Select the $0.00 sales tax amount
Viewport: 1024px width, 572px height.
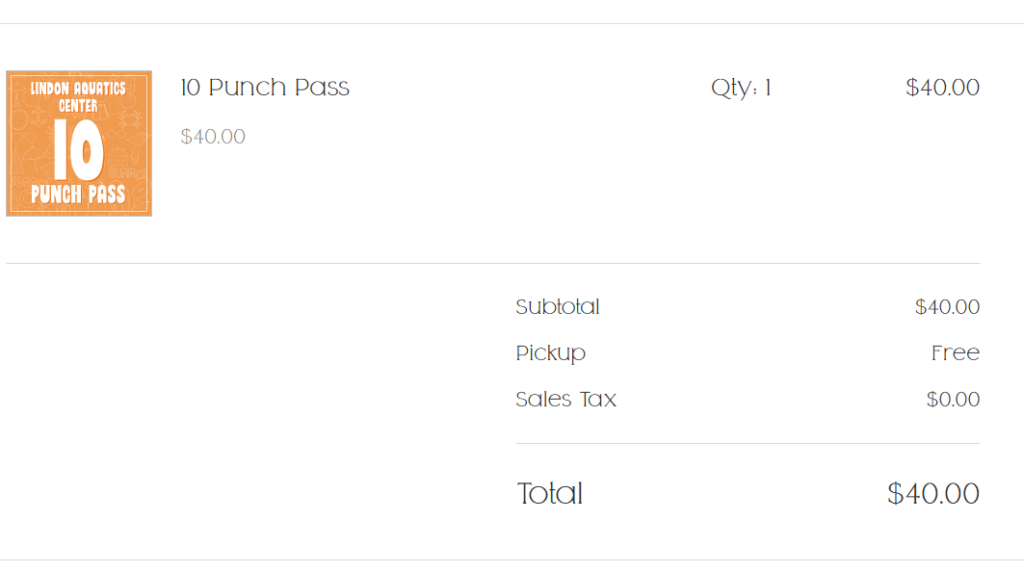953,399
